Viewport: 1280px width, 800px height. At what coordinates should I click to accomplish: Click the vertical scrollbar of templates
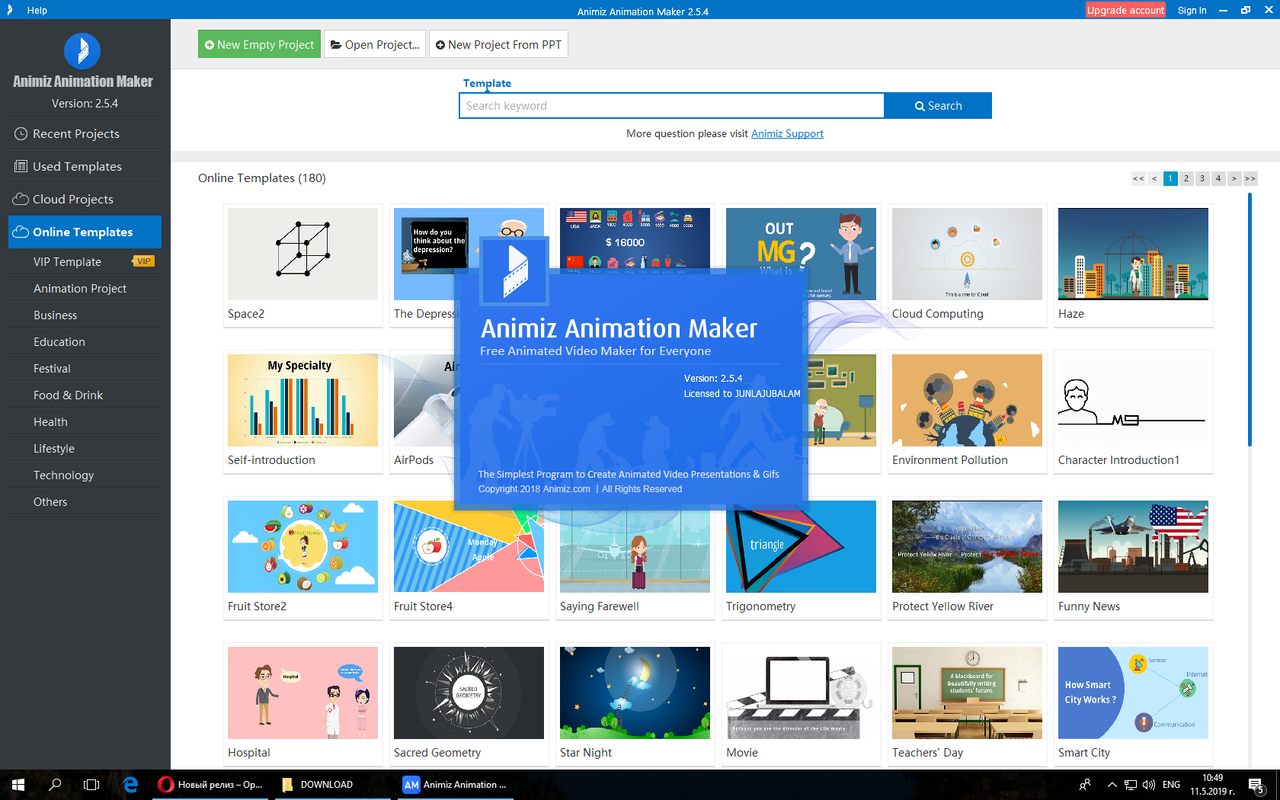point(1250,320)
